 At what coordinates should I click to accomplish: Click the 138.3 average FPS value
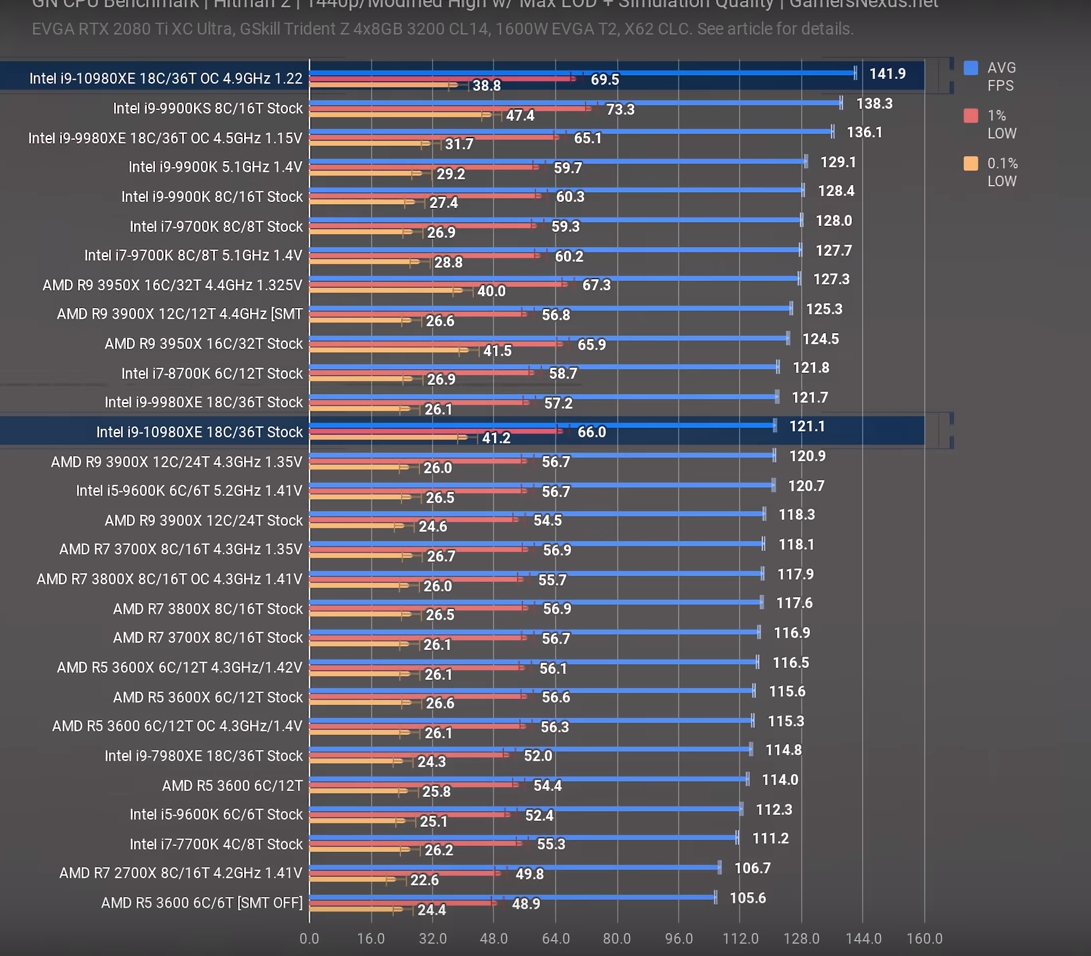(x=874, y=104)
